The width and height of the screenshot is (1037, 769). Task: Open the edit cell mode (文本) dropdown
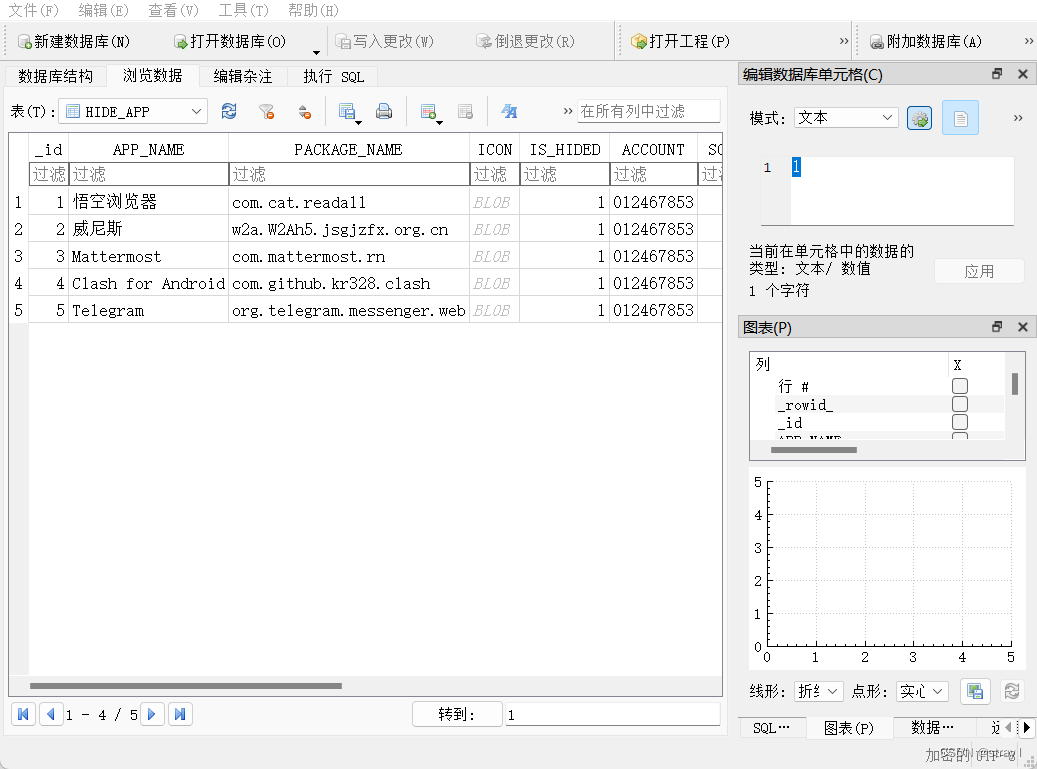846,118
